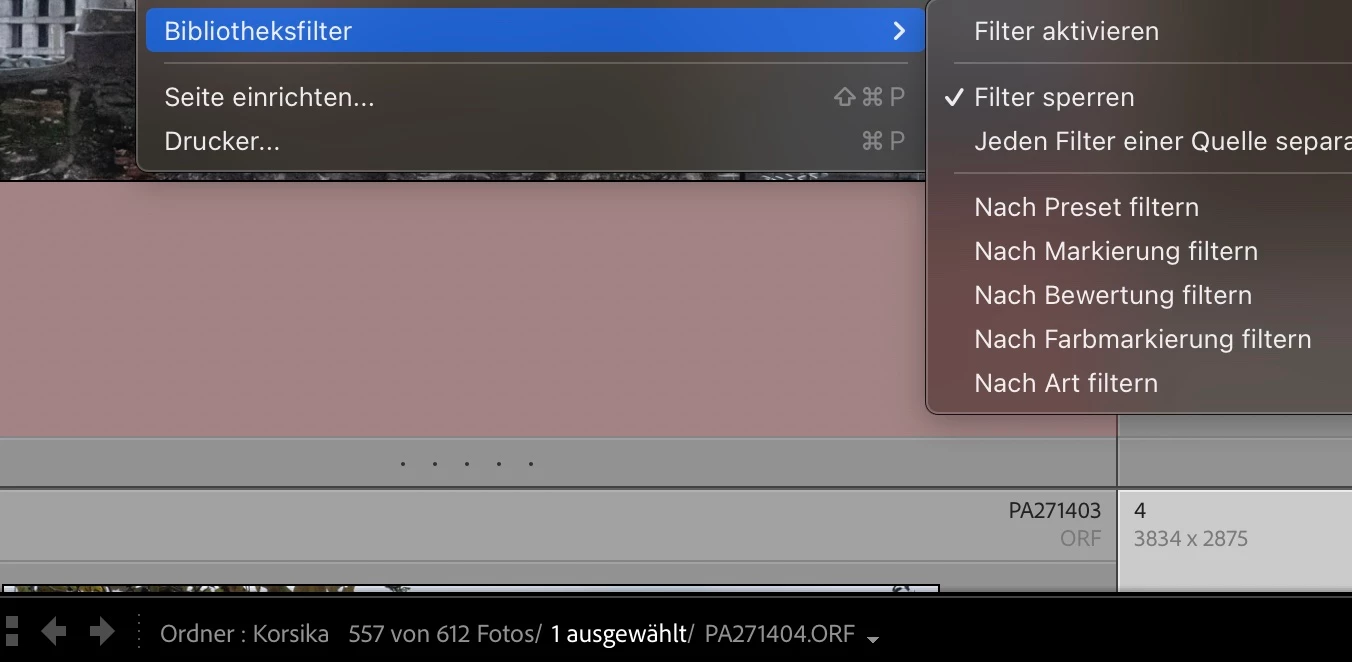
Task: Click the back arrow in the filmstrip bar
Action: pos(53,632)
